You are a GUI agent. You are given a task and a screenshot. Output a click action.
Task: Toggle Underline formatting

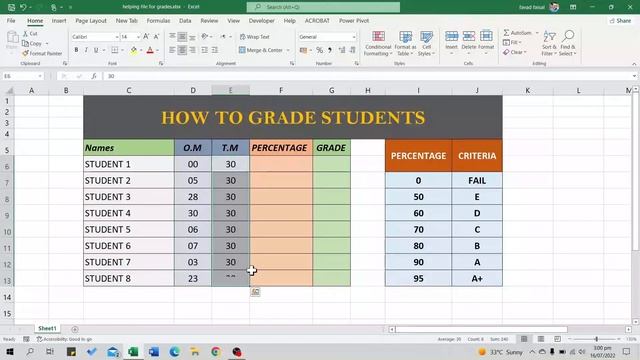point(96,50)
